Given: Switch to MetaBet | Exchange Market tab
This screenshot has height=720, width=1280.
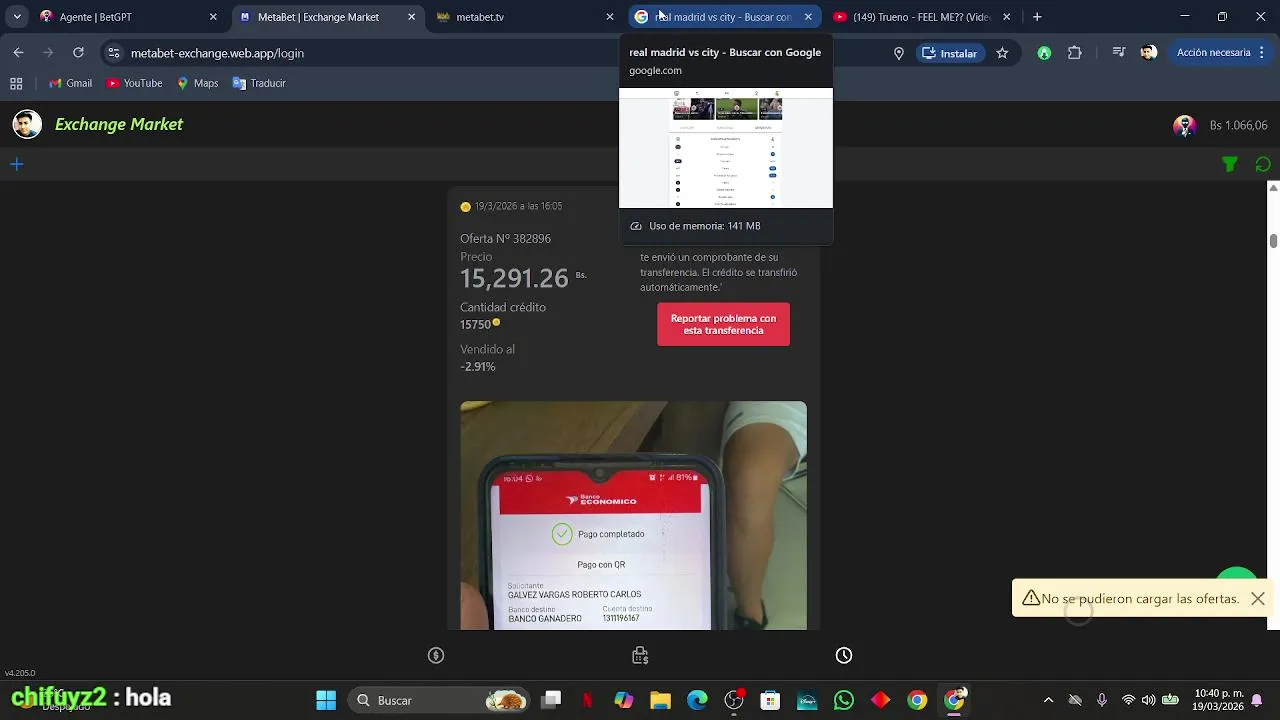Looking at the screenshot, I should [x=327, y=17].
